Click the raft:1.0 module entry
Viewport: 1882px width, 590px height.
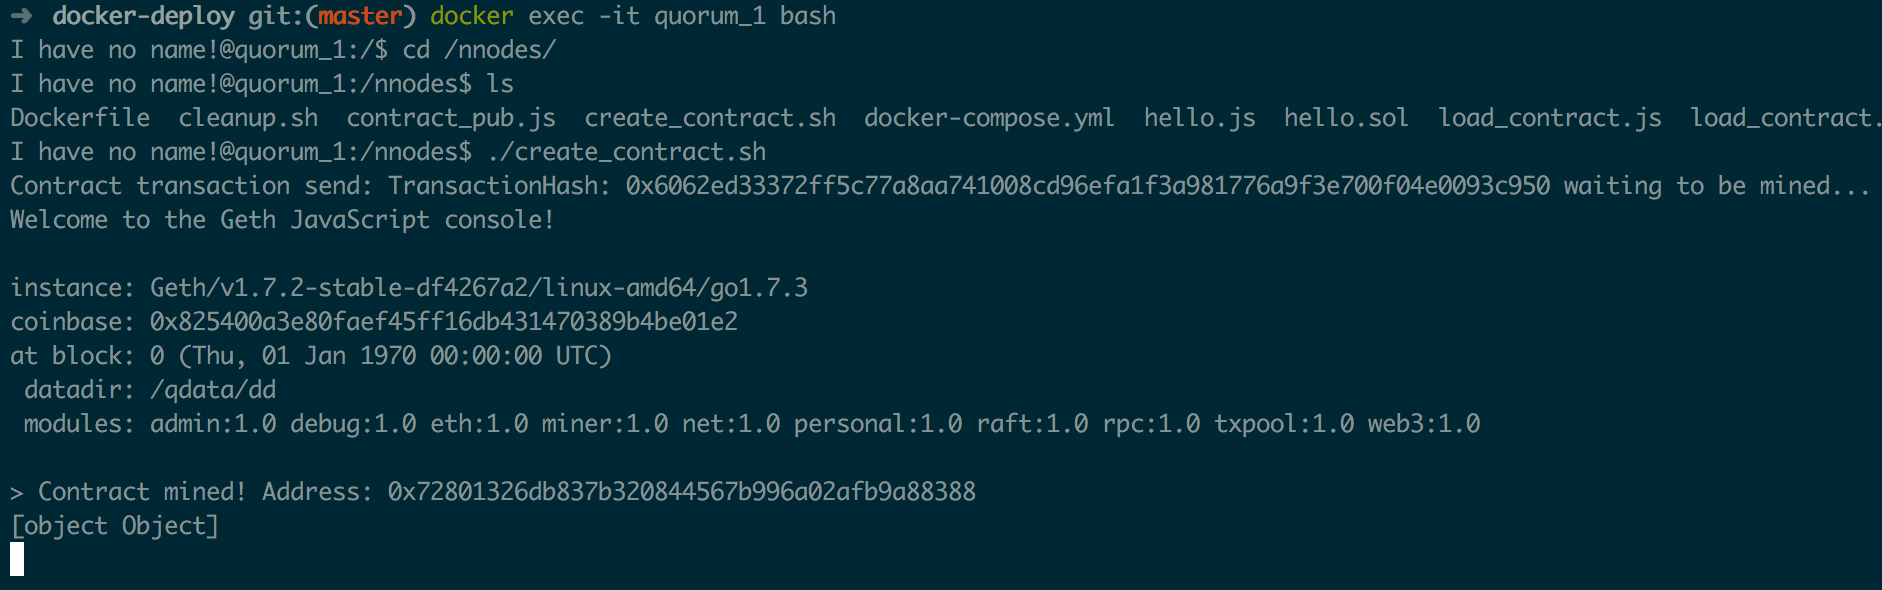[x=1032, y=424]
